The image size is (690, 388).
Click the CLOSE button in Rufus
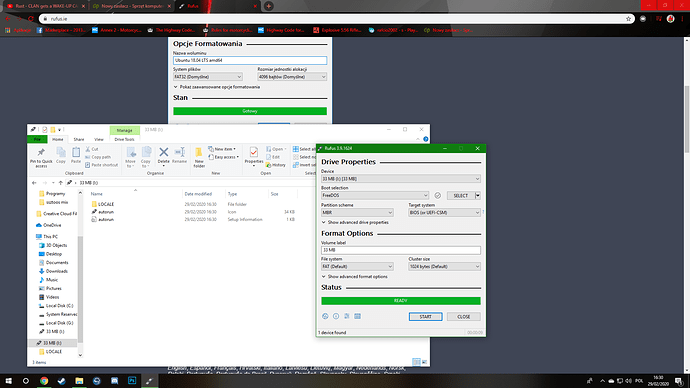(x=463, y=317)
